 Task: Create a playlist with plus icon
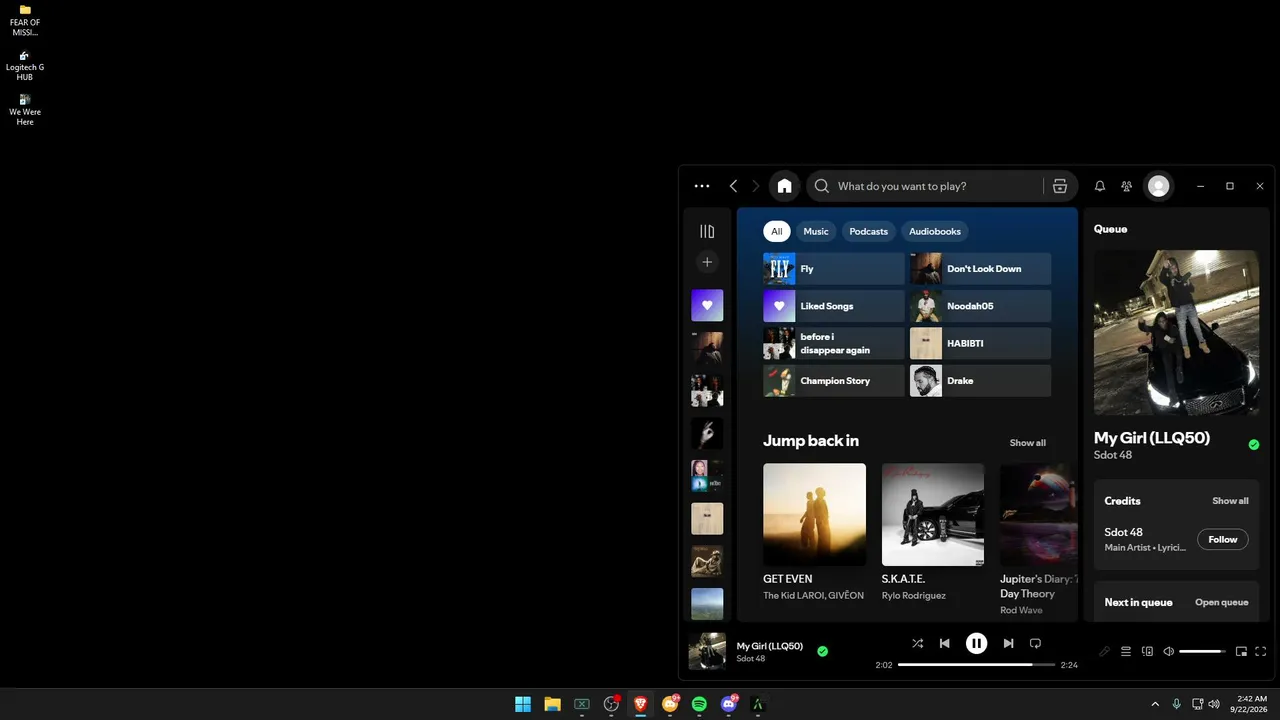[707, 262]
